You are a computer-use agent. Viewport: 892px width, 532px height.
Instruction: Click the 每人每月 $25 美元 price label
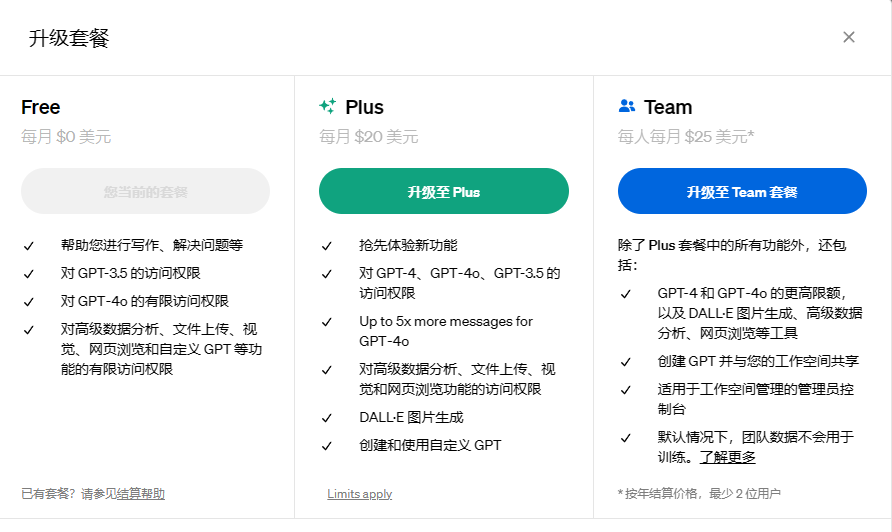685,137
